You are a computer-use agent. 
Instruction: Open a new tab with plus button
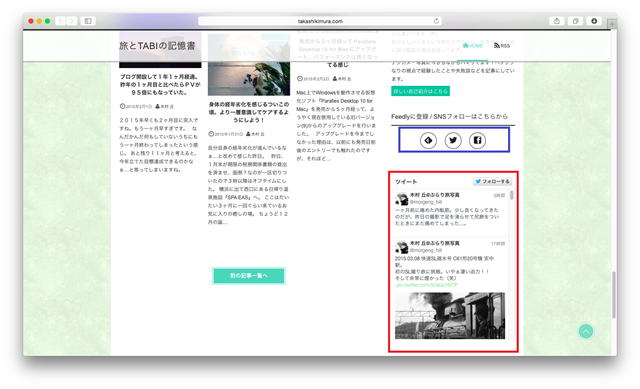(x=612, y=24)
